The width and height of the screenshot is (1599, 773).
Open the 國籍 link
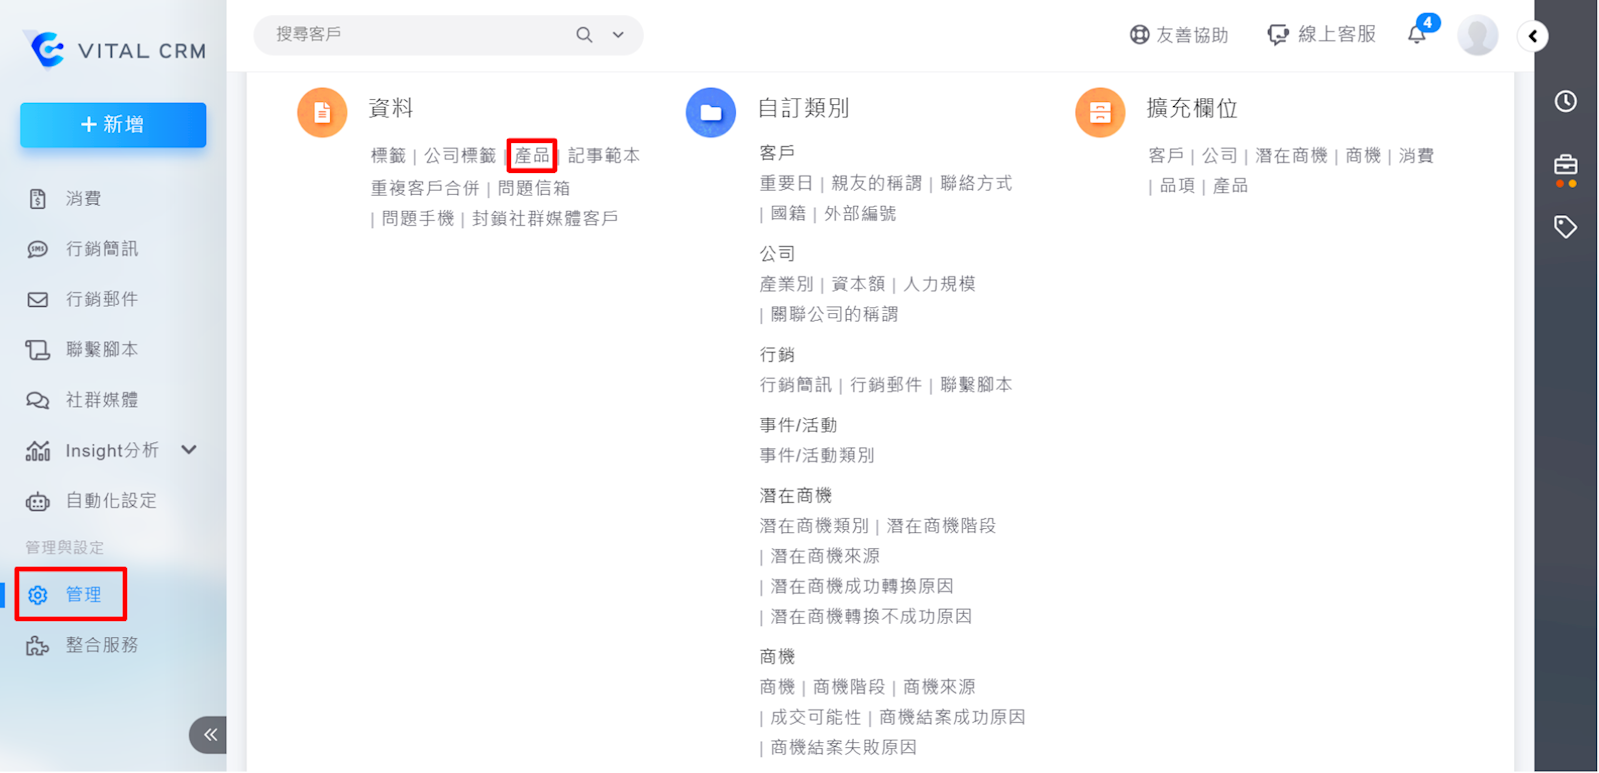788,213
